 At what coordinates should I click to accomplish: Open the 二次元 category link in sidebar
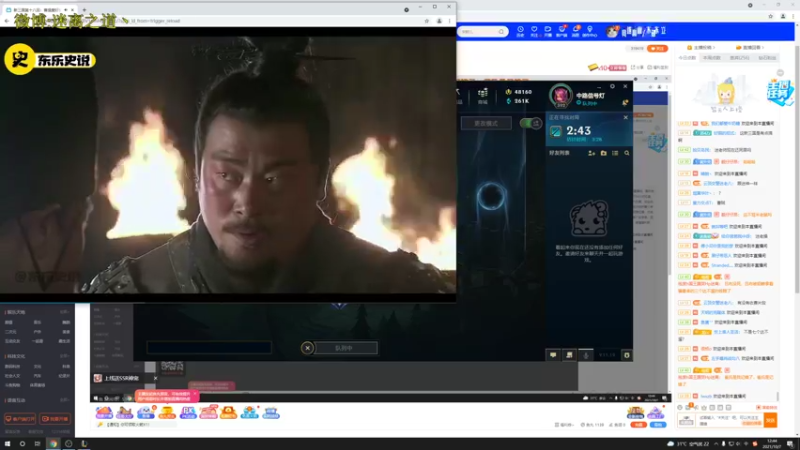[10, 332]
